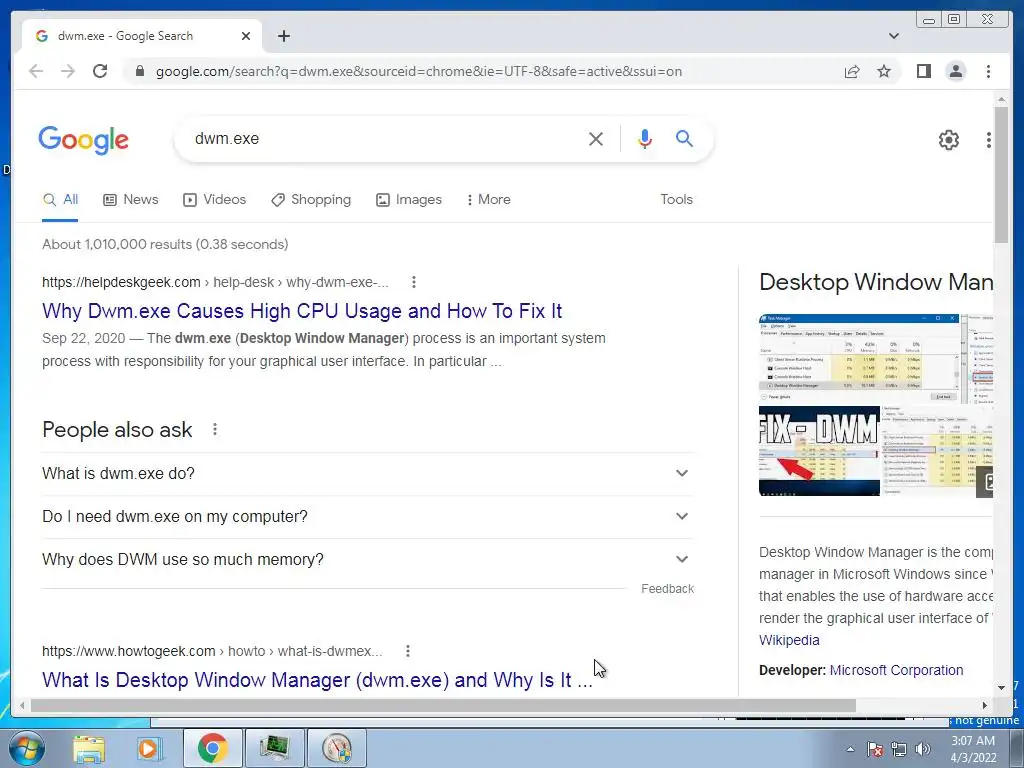Open the People also ask options menu
Image resolution: width=1024 pixels, height=768 pixels.
215,429
